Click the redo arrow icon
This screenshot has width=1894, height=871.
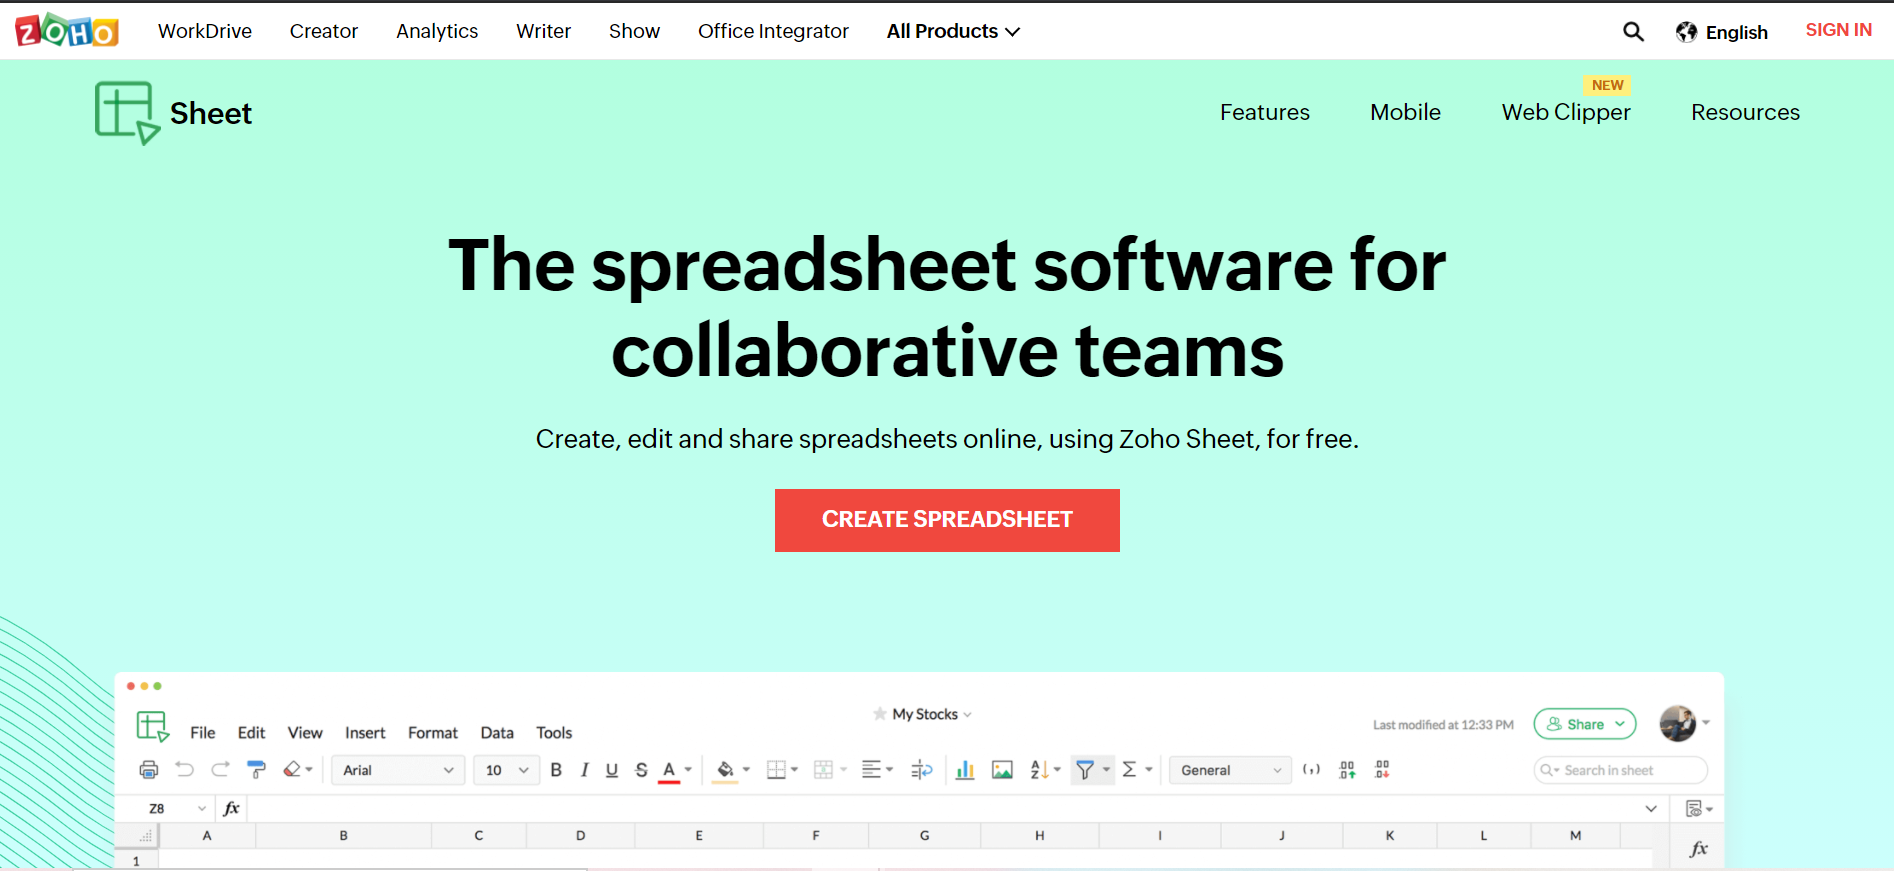coord(220,769)
